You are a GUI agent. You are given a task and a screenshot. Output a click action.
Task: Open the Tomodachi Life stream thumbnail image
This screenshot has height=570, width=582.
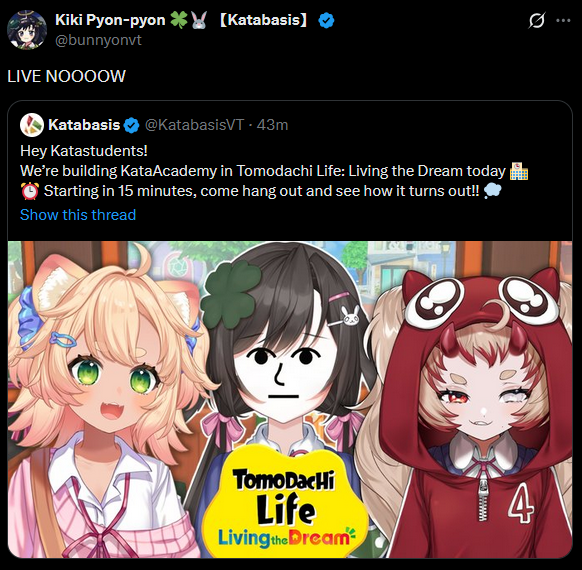(x=290, y=399)
